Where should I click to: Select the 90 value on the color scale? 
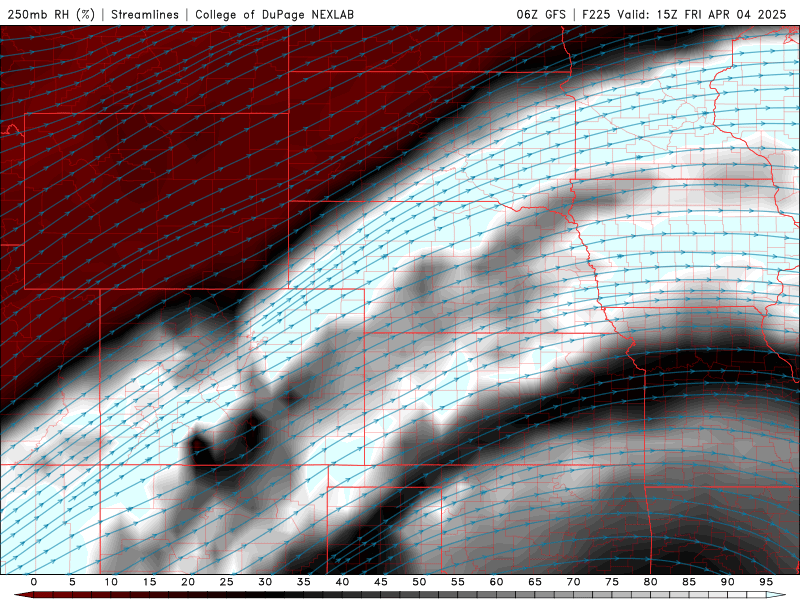[727, 582]
